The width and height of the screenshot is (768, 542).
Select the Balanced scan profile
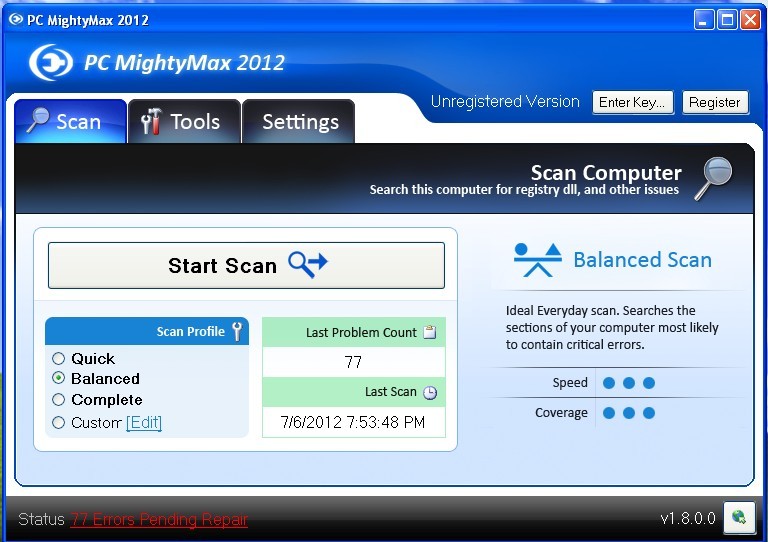(58, 378)
